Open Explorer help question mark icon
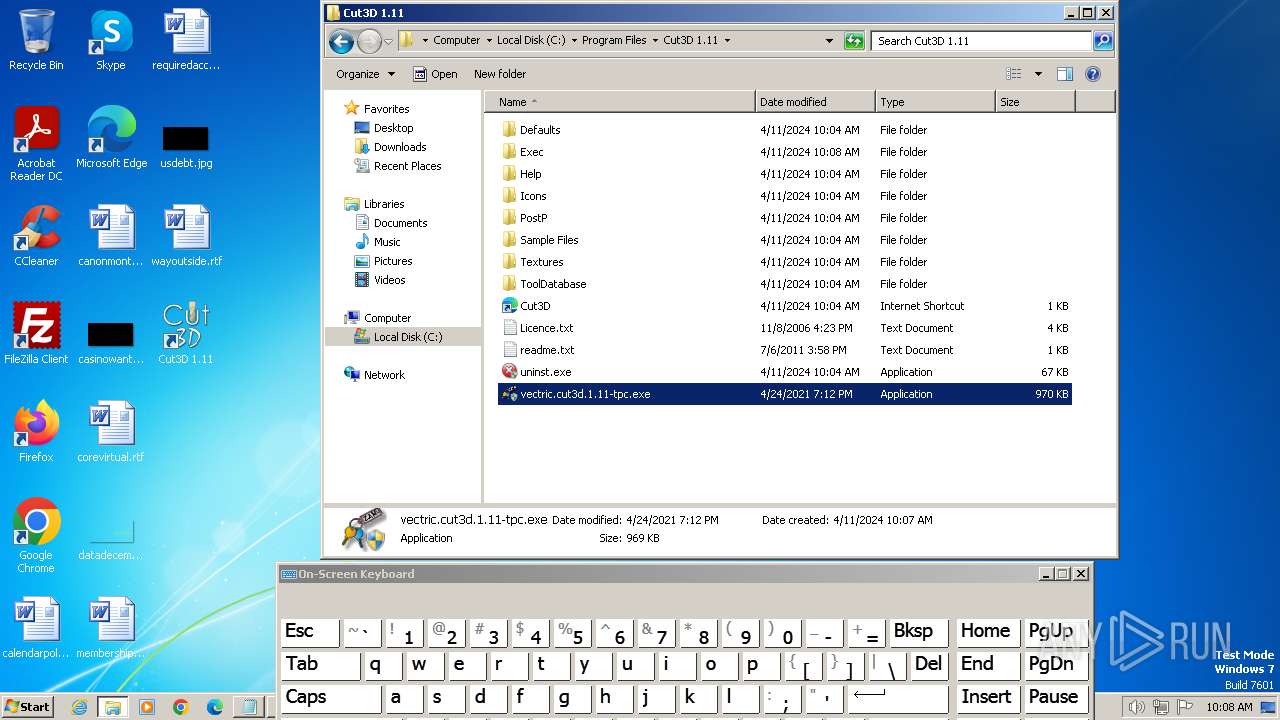The width and height of the screenshot is (1280, 720). pyautogui.click(x=1093, y=74)
